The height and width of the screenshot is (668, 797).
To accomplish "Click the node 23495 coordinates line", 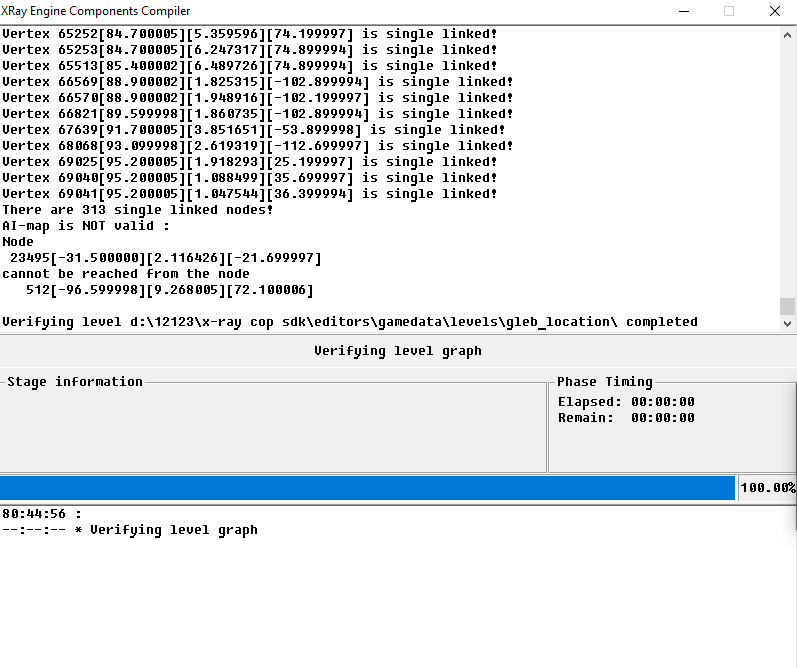I will 166,258.
